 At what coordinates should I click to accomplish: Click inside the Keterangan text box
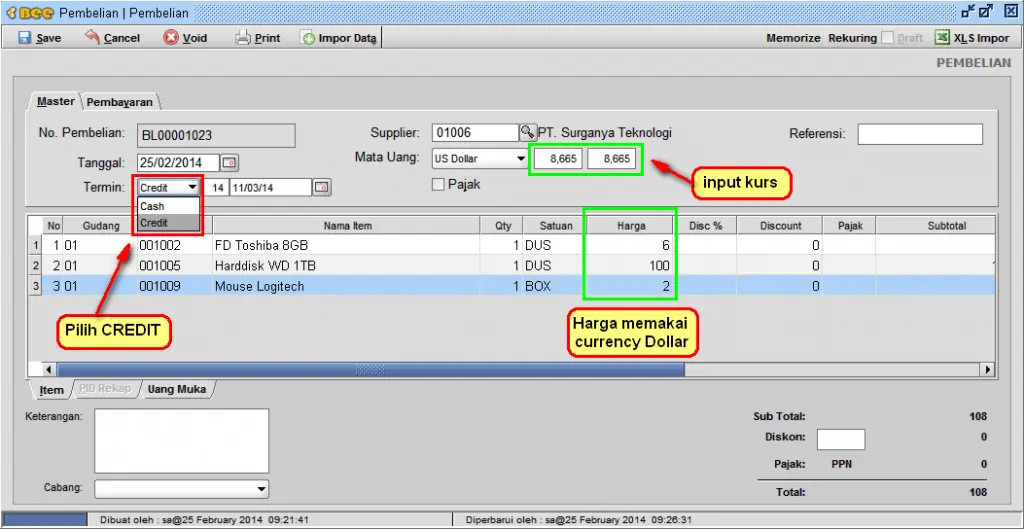(181, 440)
